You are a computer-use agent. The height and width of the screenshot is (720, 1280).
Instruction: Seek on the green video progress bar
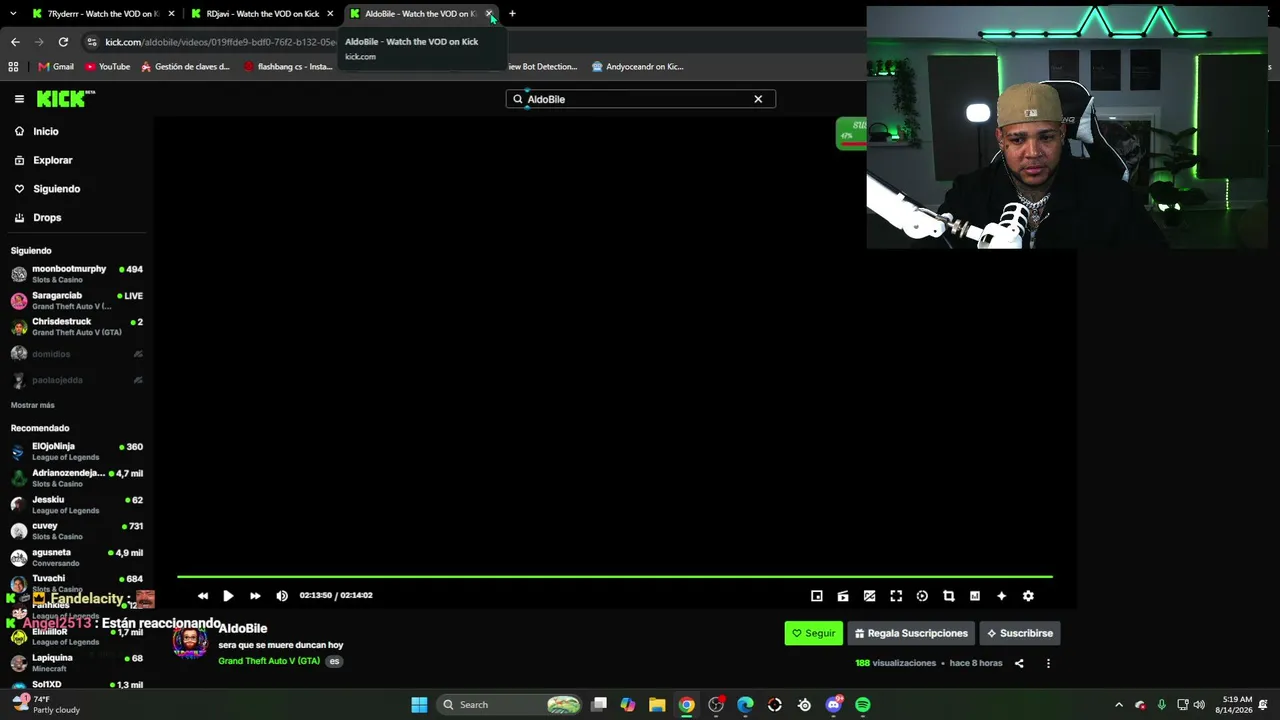coord(615,576)
